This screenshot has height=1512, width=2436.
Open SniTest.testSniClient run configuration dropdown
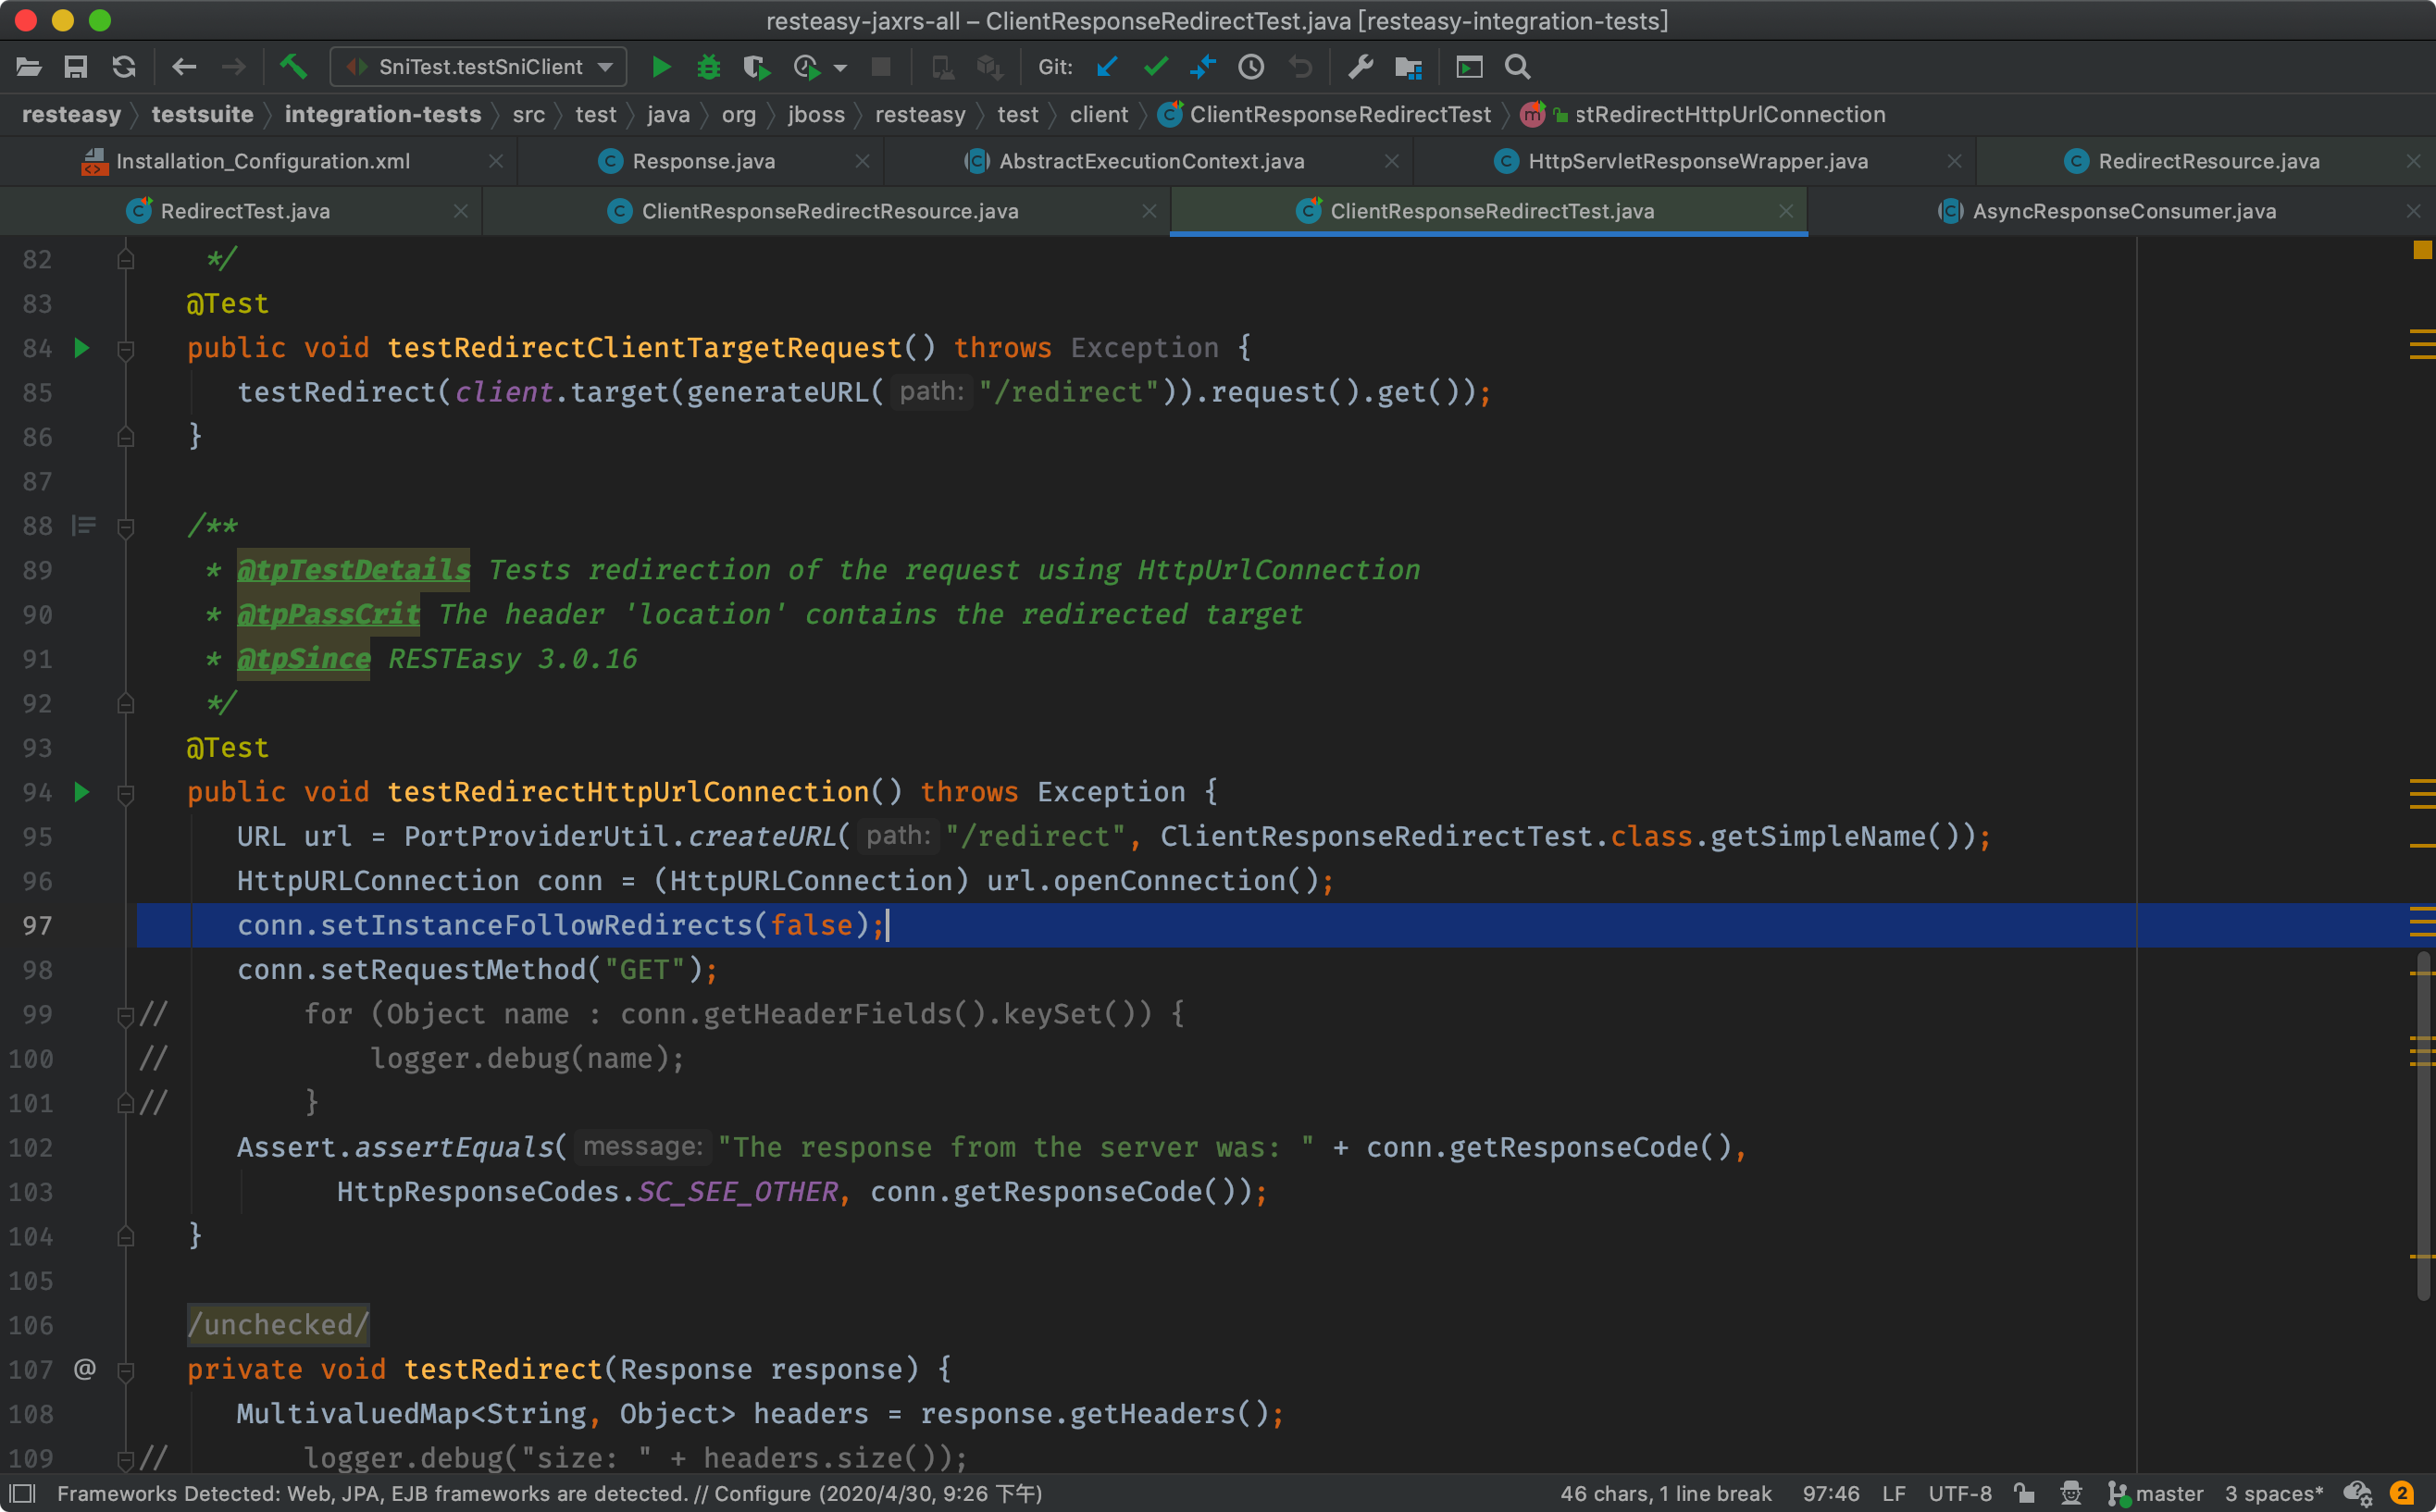point(480,67)
